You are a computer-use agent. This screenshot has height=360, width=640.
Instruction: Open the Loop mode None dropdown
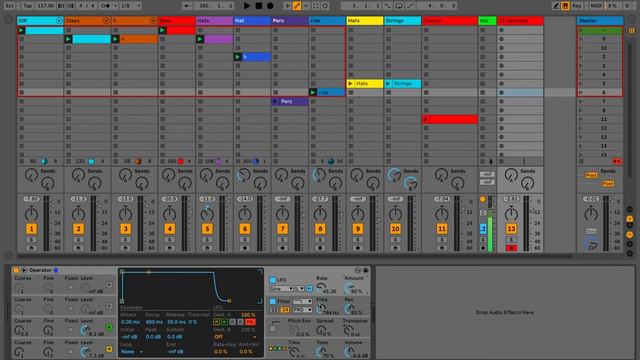point(132,352)
